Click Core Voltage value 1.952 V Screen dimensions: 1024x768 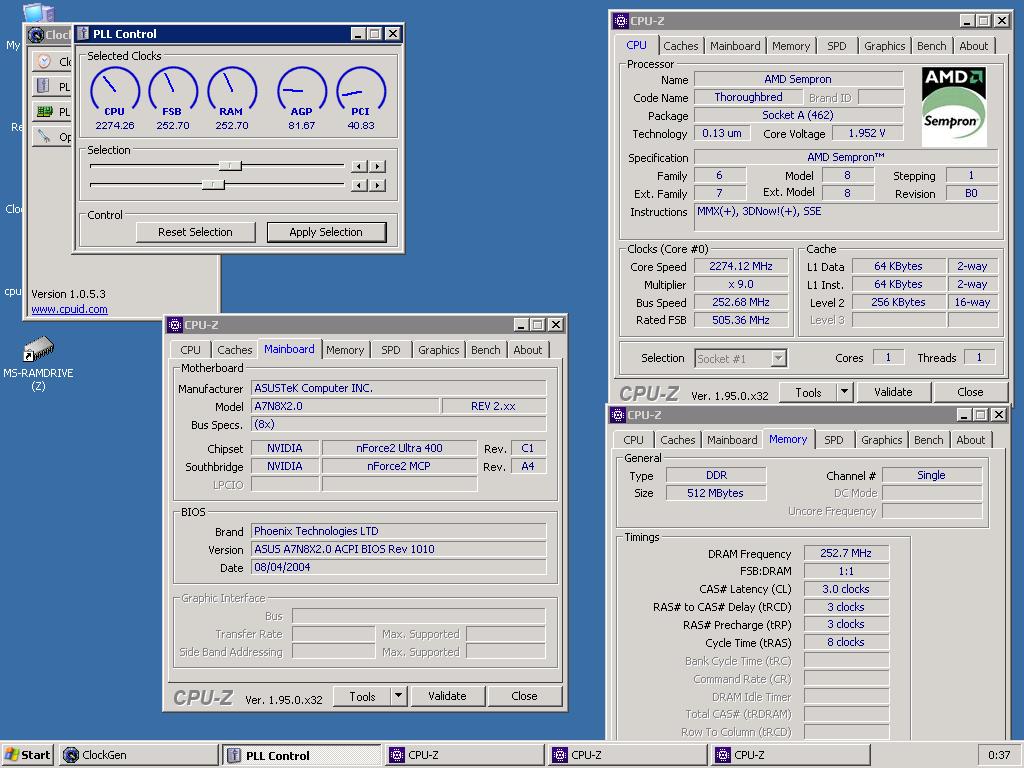[867, 133]
